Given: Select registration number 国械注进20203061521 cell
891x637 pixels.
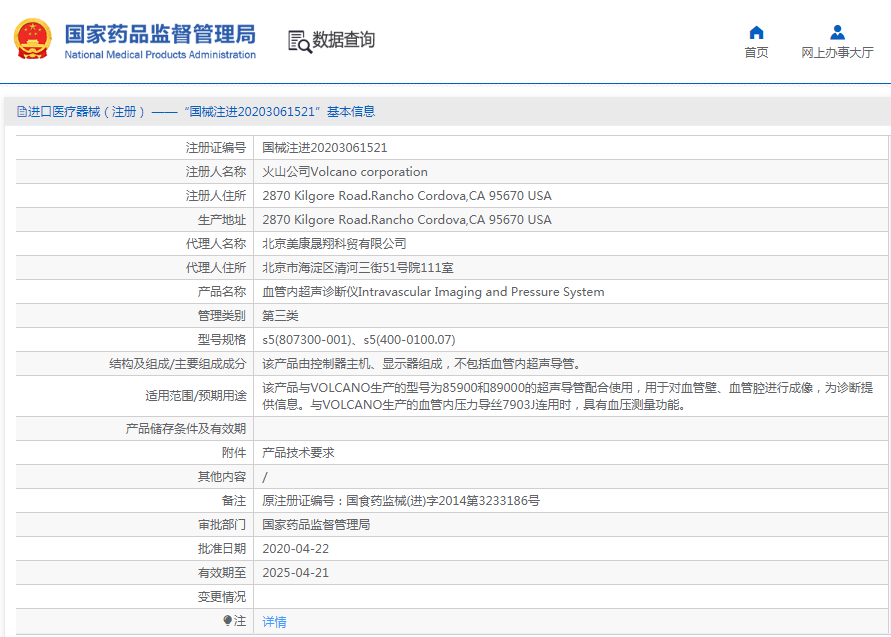Looking at the screenshot, I should coord(325,148).
